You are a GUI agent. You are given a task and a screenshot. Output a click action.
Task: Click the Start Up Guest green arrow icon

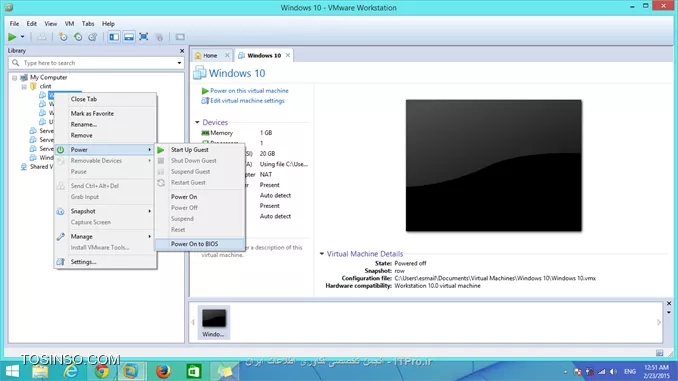161,150
